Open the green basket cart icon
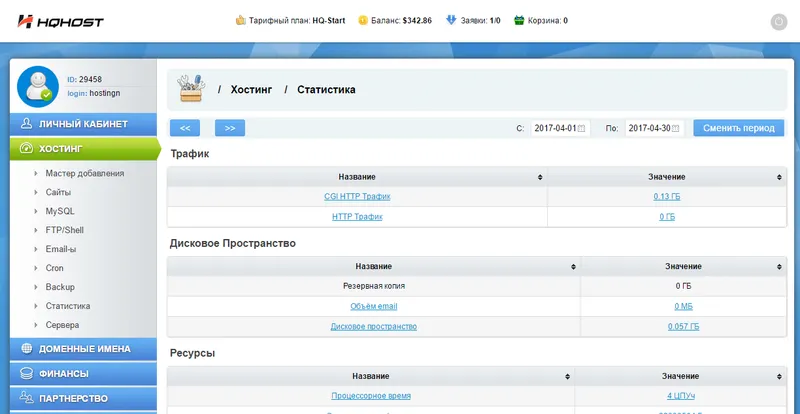 [519, 20]
